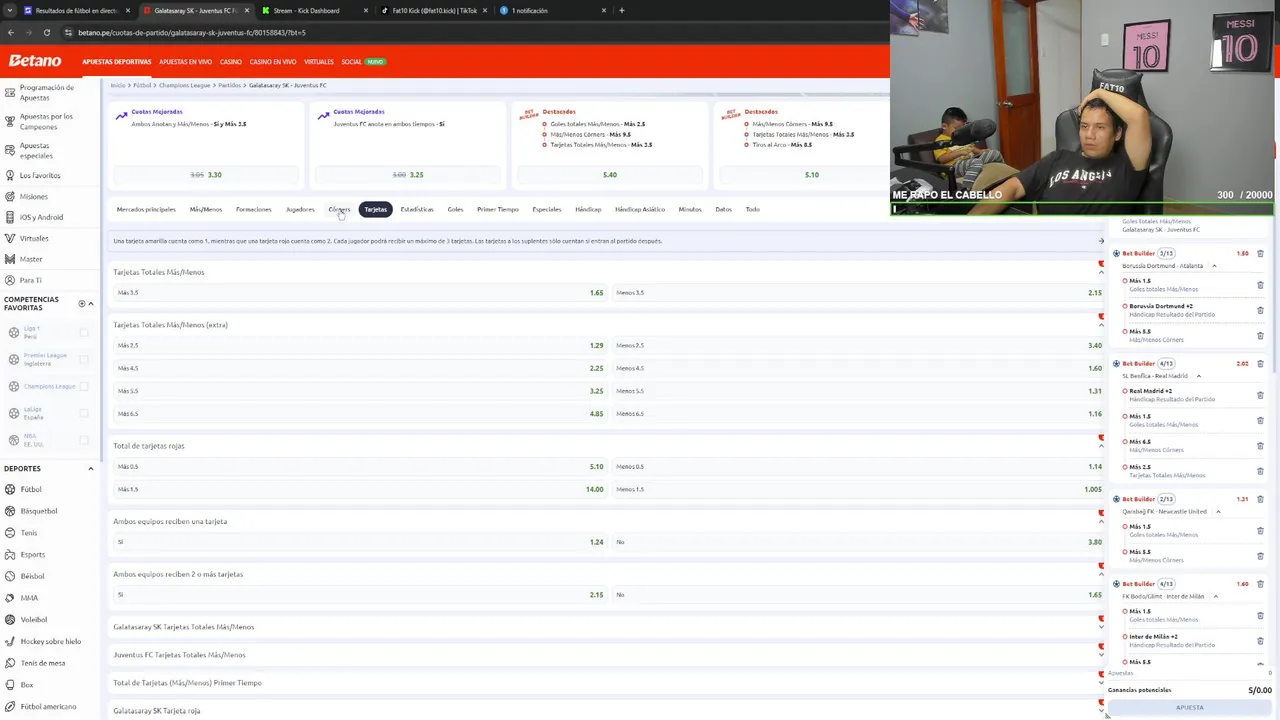Select boosted odds 3.30 Cuotas Mejoradas

(205, 175)
